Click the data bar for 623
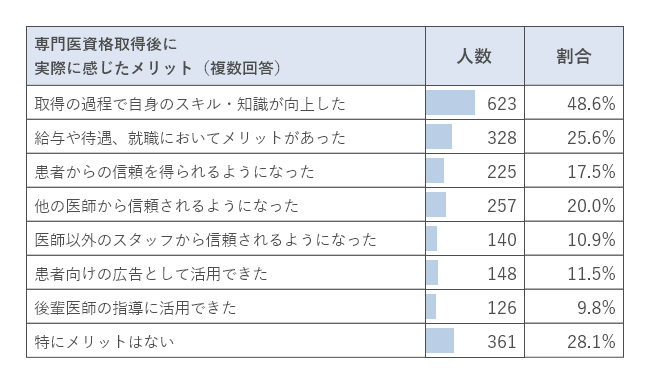 click(x=451, y=102)
